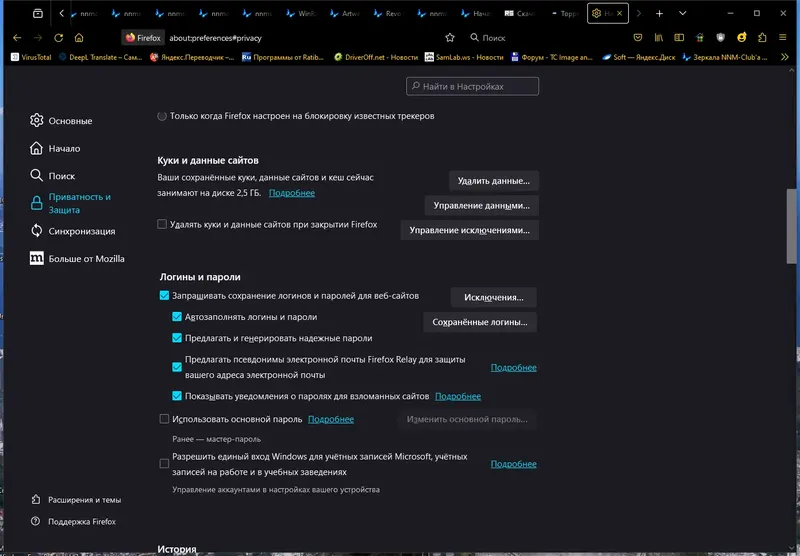Open the DeepL Translate bookmark
Screen dimensions: 800x556
tap(101, 57)
